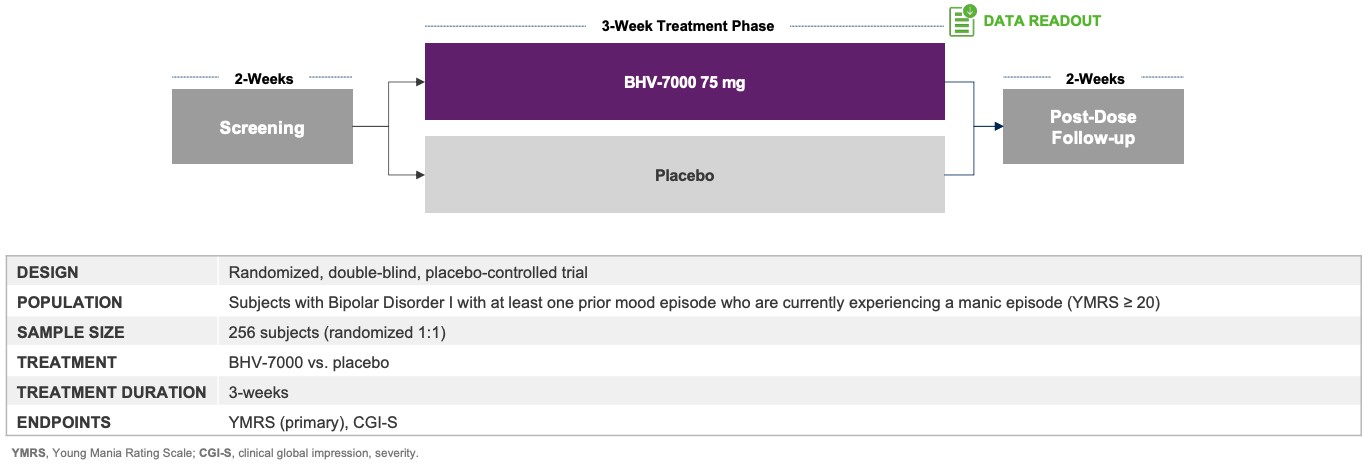This screenshot has width=1369, height=468.
Task: Click the arrow pointing into Placebo box
Action: click(418, 175)
